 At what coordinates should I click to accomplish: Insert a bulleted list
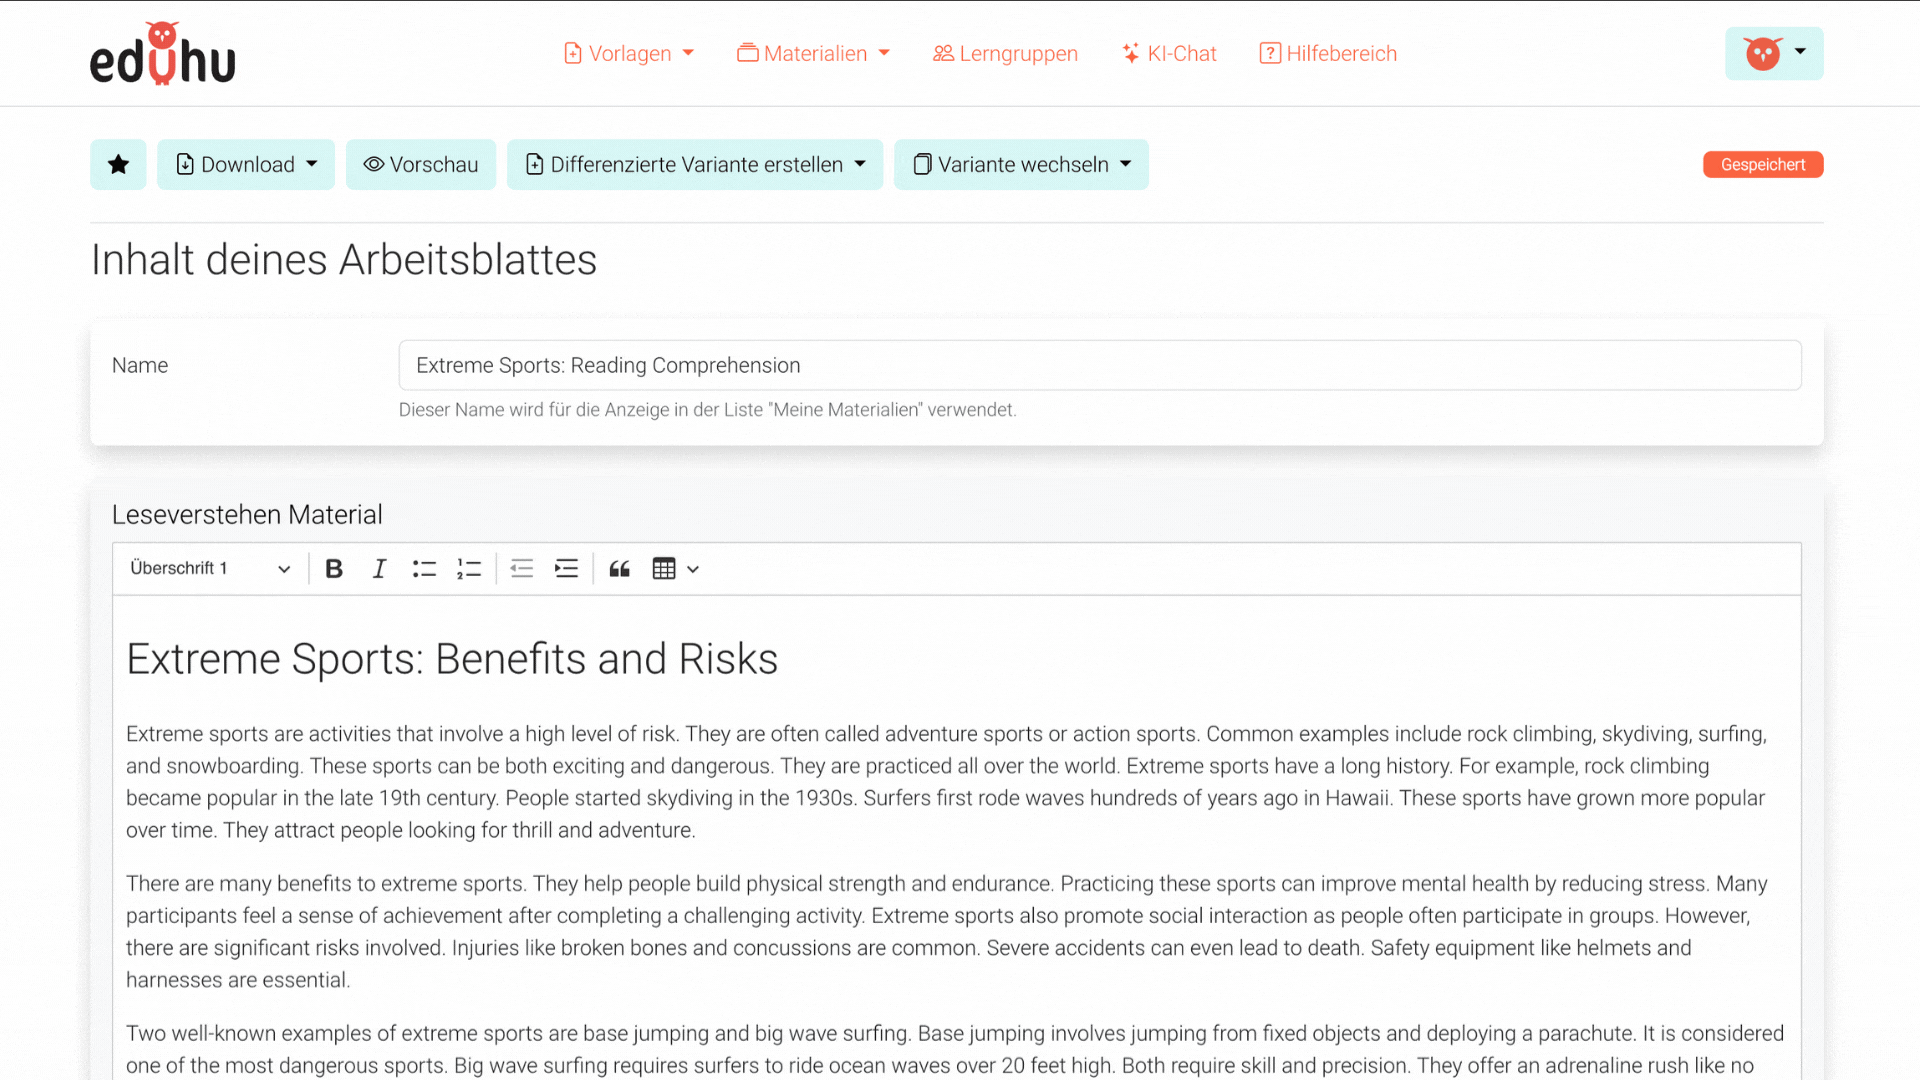click(424, 569)
